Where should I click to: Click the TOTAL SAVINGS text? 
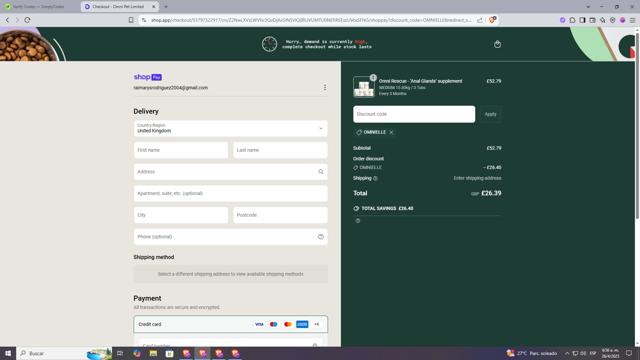tap(387, 209)
